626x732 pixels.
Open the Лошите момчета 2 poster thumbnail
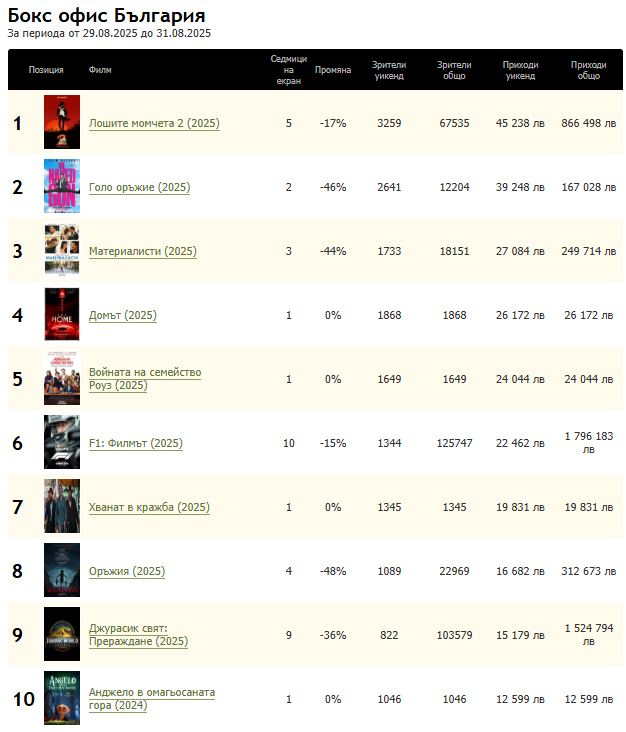tap(61, 123)
